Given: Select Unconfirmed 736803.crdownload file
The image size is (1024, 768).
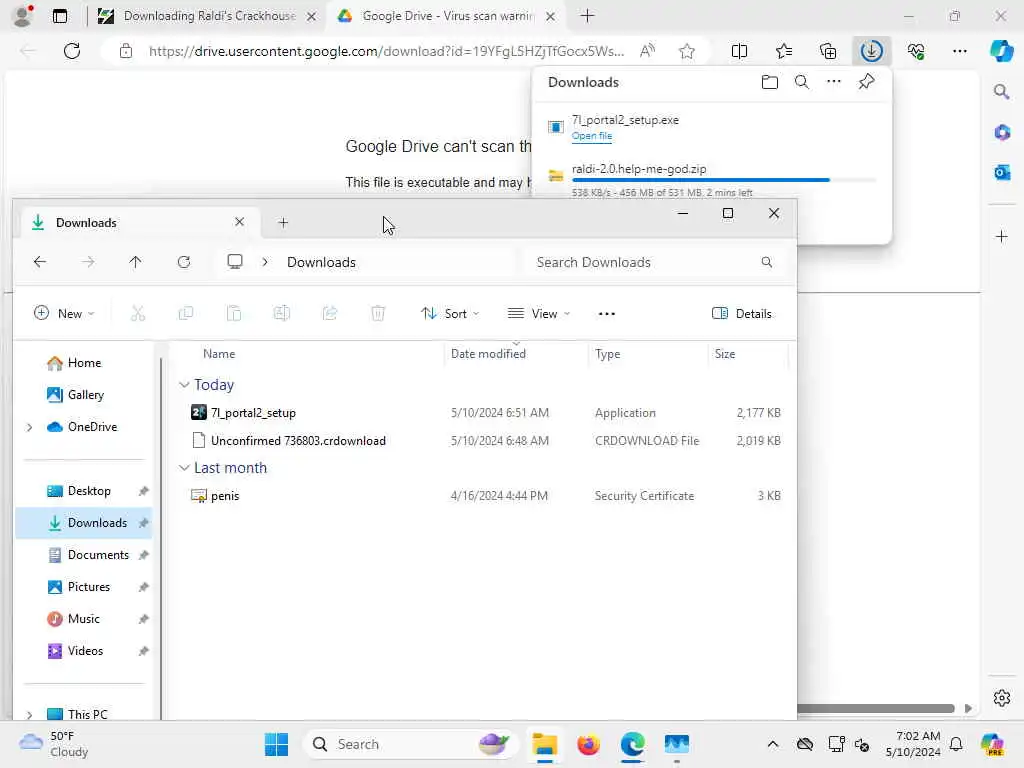Looking at the screenshot, I should [485, 441].
